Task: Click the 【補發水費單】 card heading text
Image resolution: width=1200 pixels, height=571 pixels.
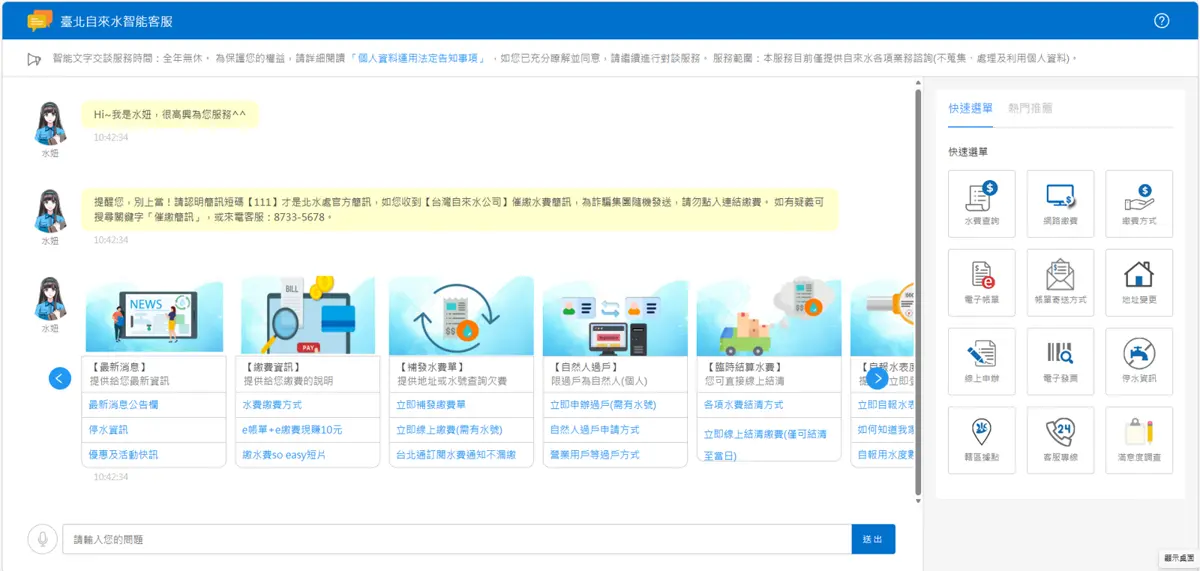Action: (432, 367)
